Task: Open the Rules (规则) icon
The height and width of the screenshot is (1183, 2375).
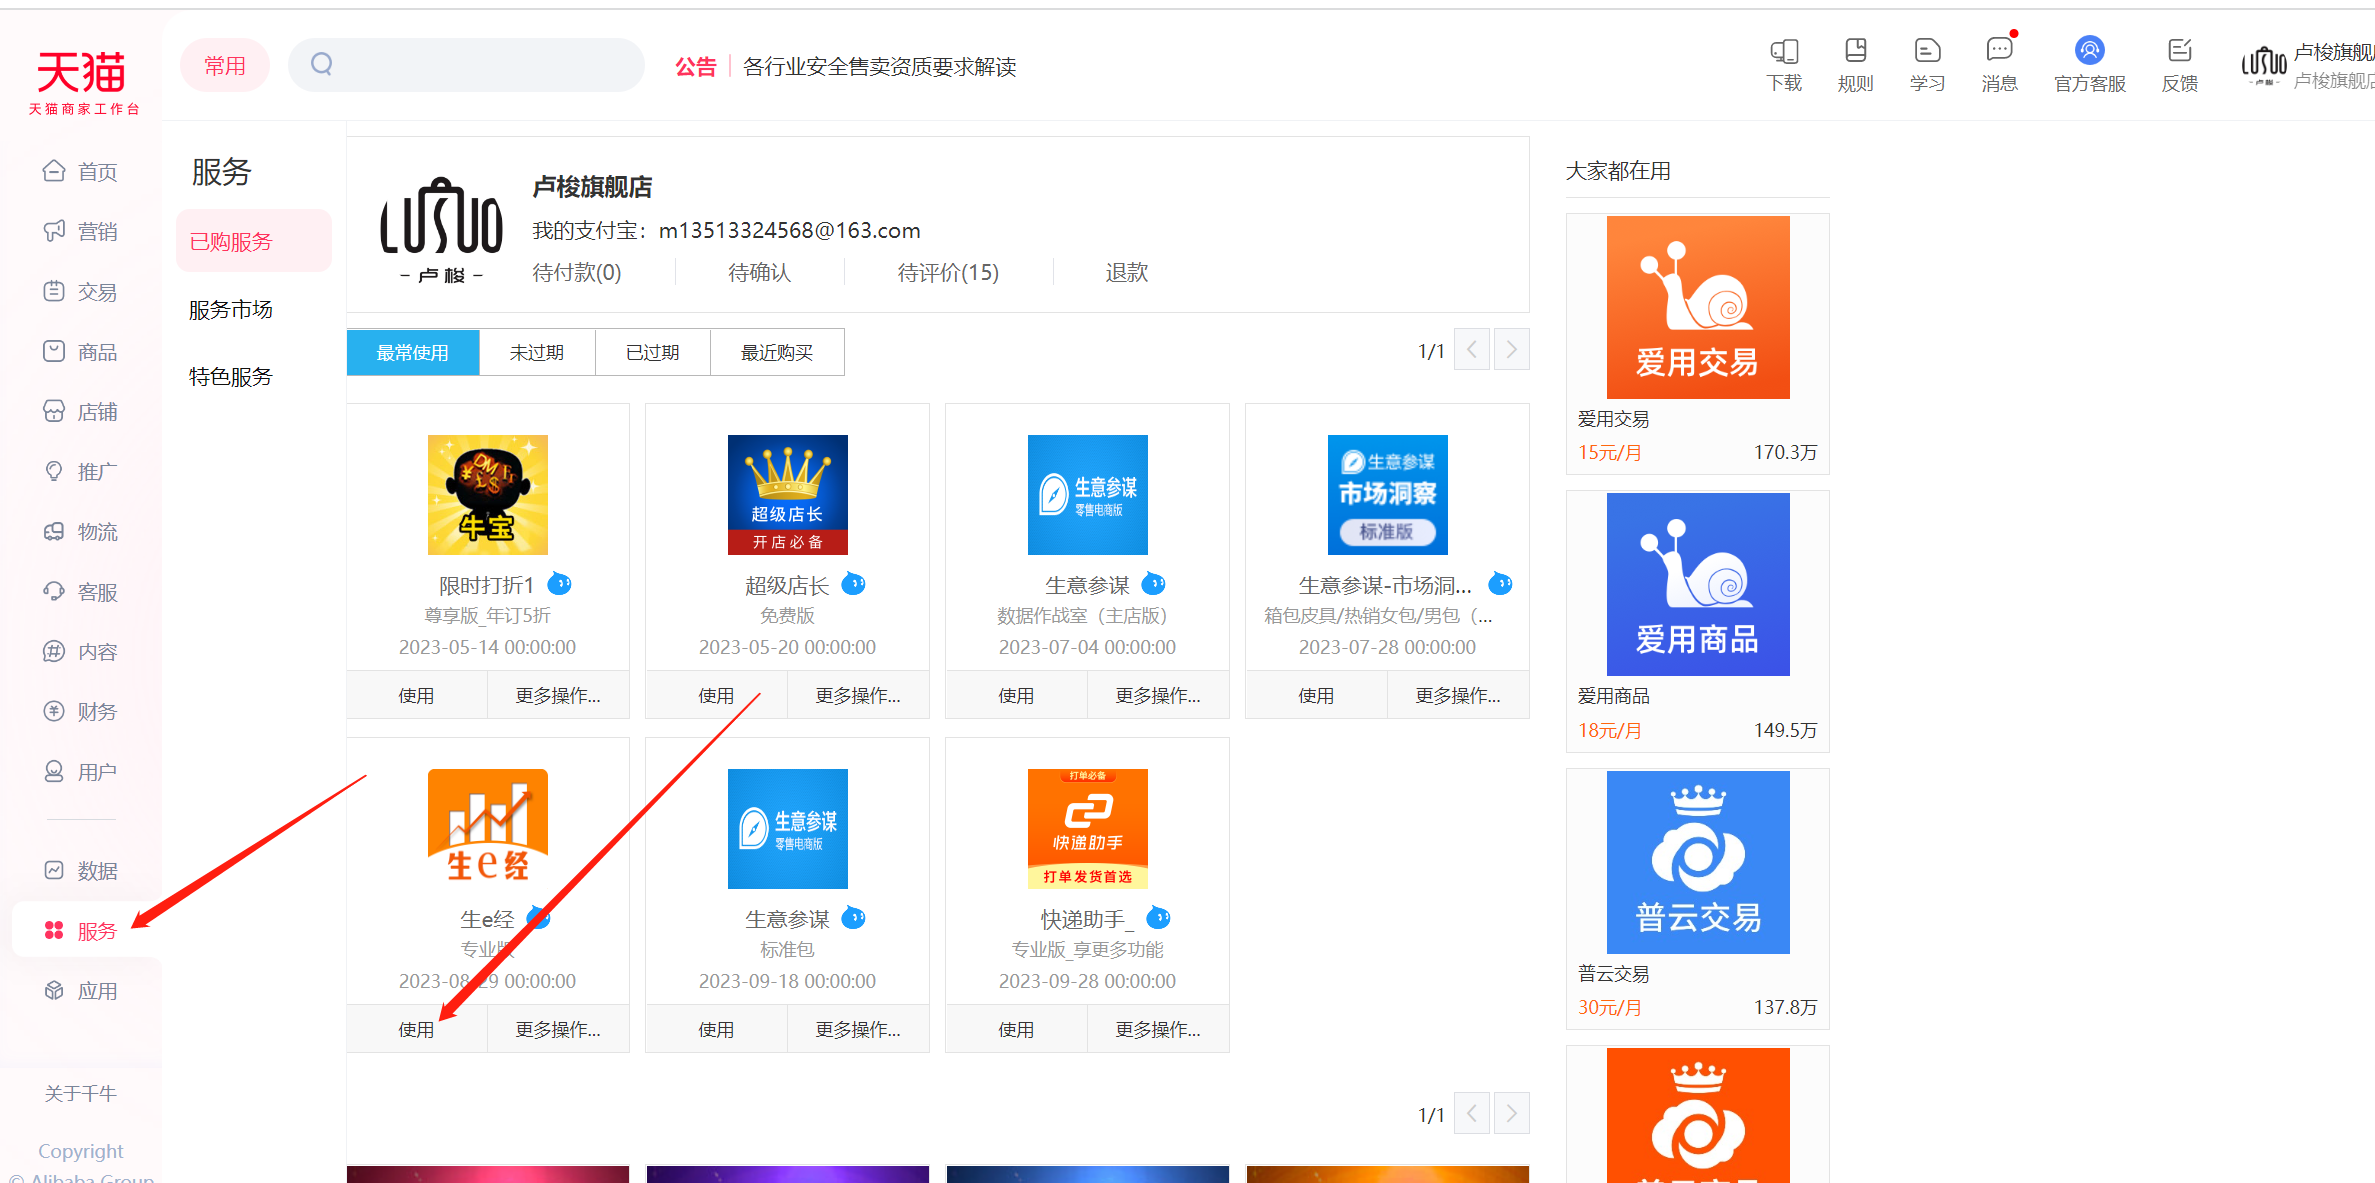Action: (x=1855, y=52)
